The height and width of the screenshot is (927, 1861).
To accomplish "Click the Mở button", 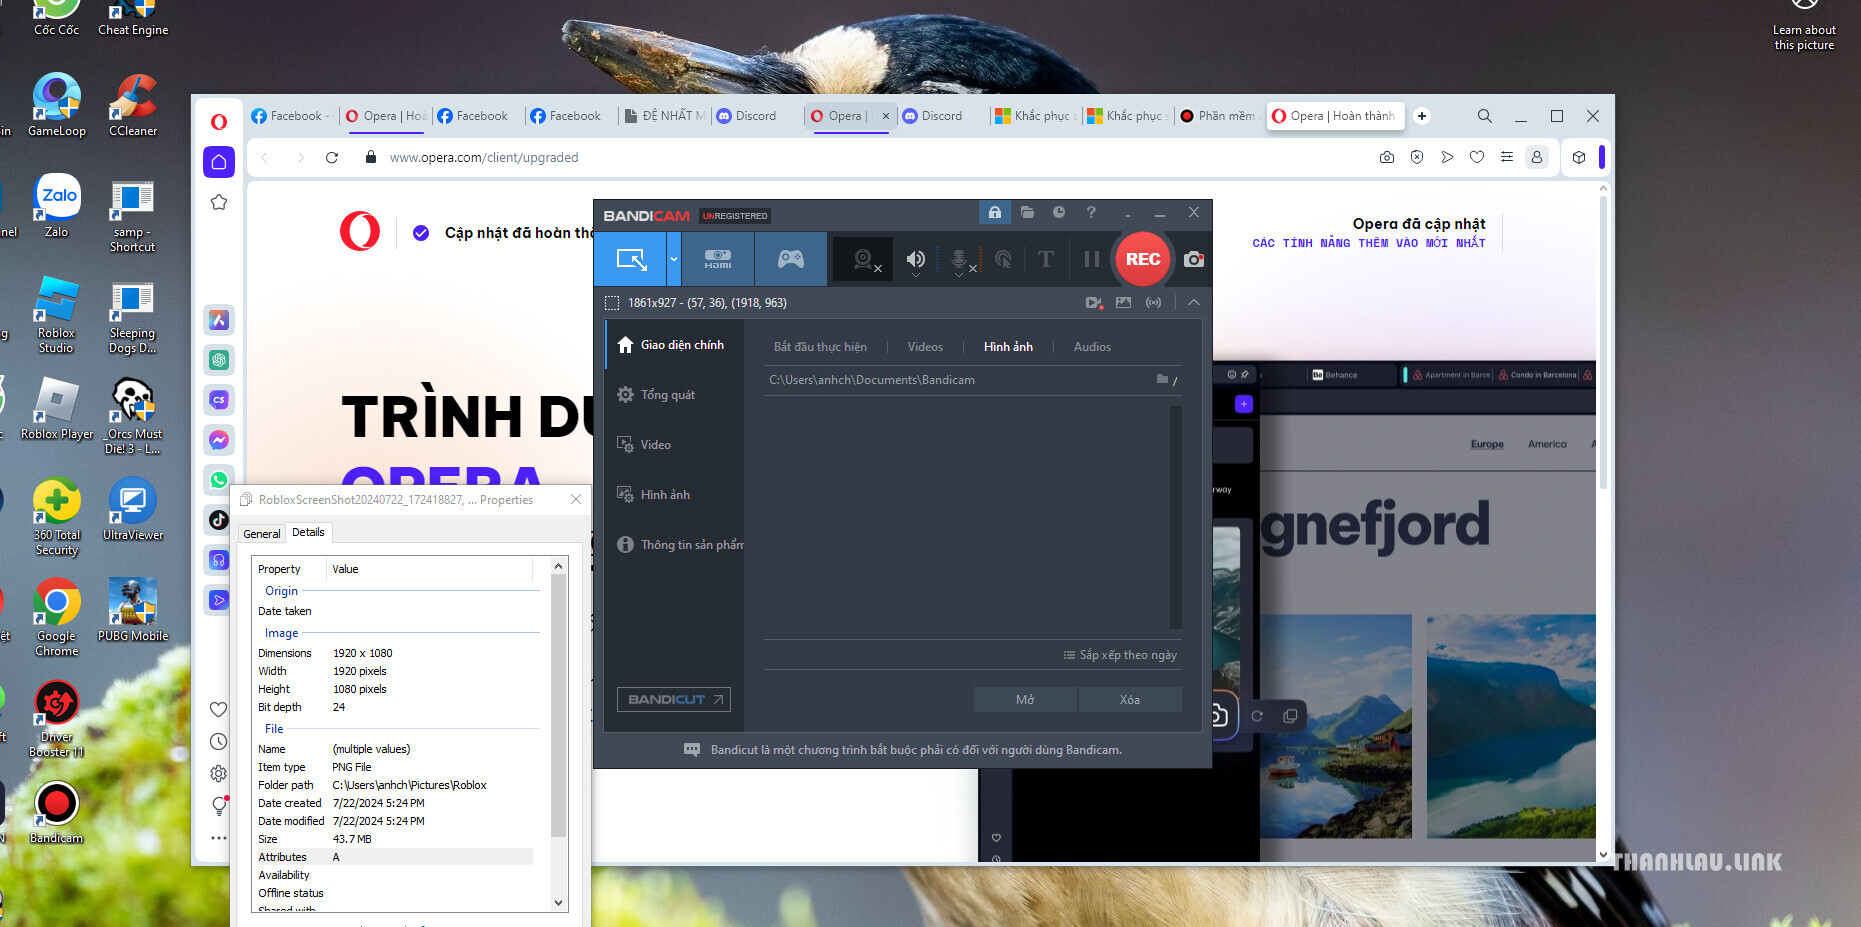I will (1025, 700).
